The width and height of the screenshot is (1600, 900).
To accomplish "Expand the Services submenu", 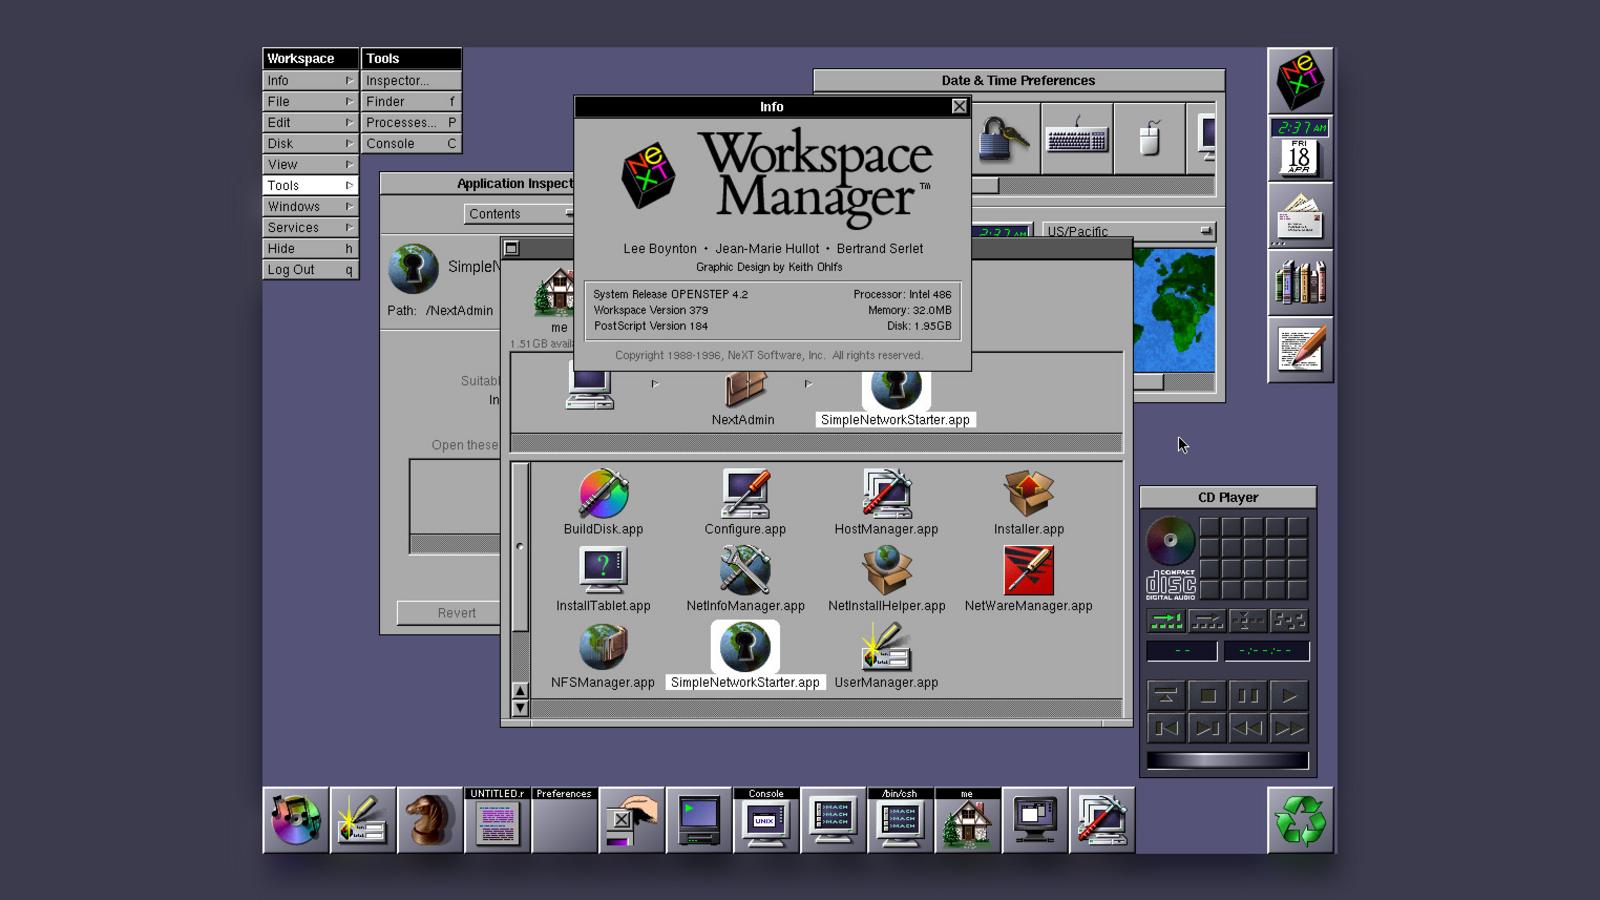I will (310, 227).
